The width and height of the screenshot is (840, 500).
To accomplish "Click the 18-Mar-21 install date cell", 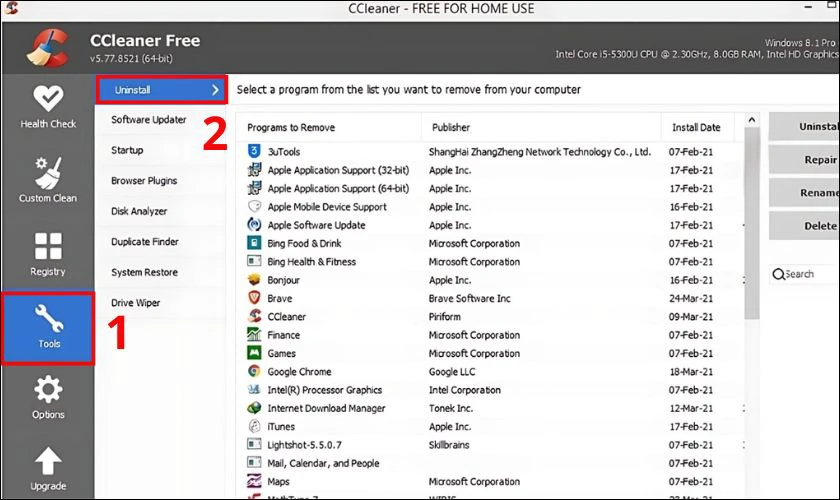I will tap(691, 371).
